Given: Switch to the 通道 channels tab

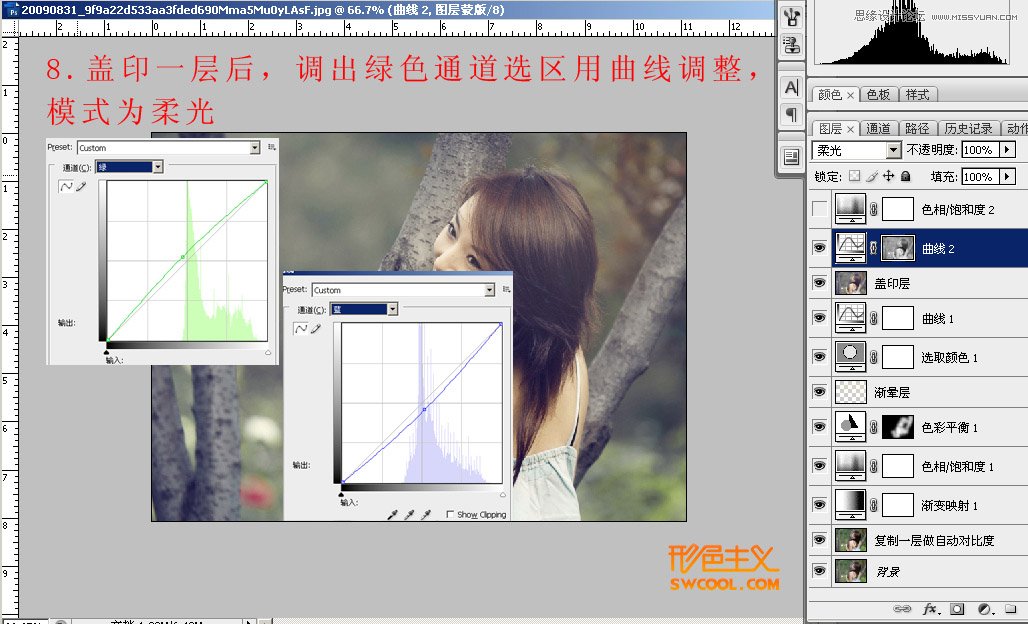Looking at the screenshot, I should click(x=878, y=128).
